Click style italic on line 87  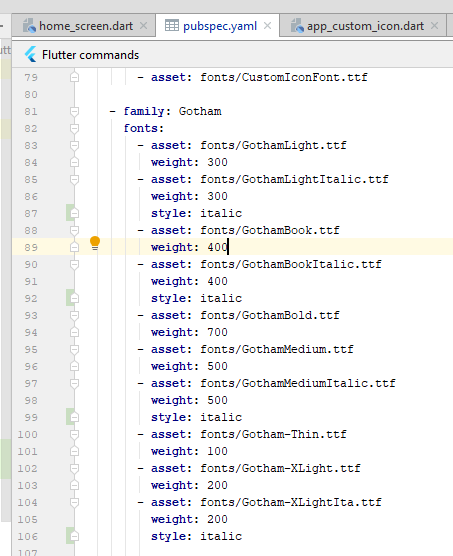coord(196,213)
